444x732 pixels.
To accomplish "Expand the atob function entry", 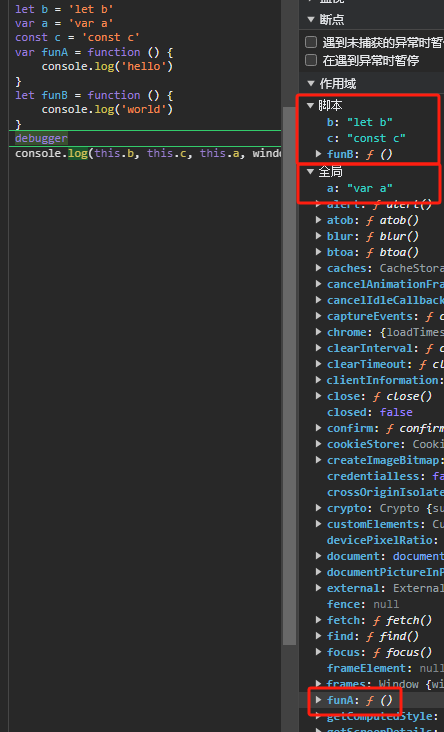I will [318, 220].
